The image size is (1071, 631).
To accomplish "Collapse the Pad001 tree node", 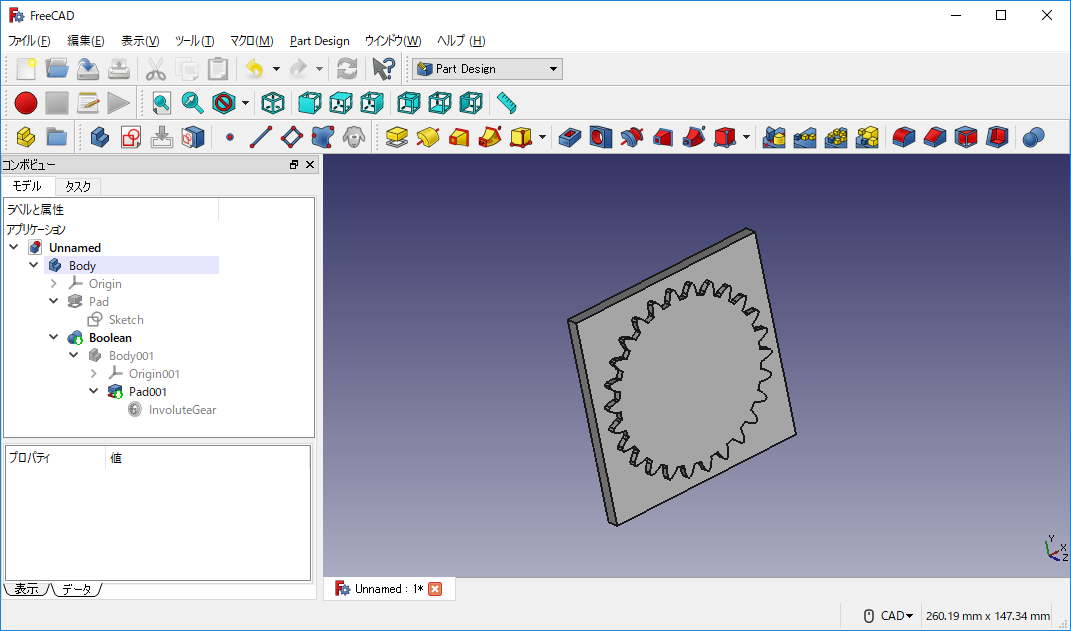I will tap(94, 391).
